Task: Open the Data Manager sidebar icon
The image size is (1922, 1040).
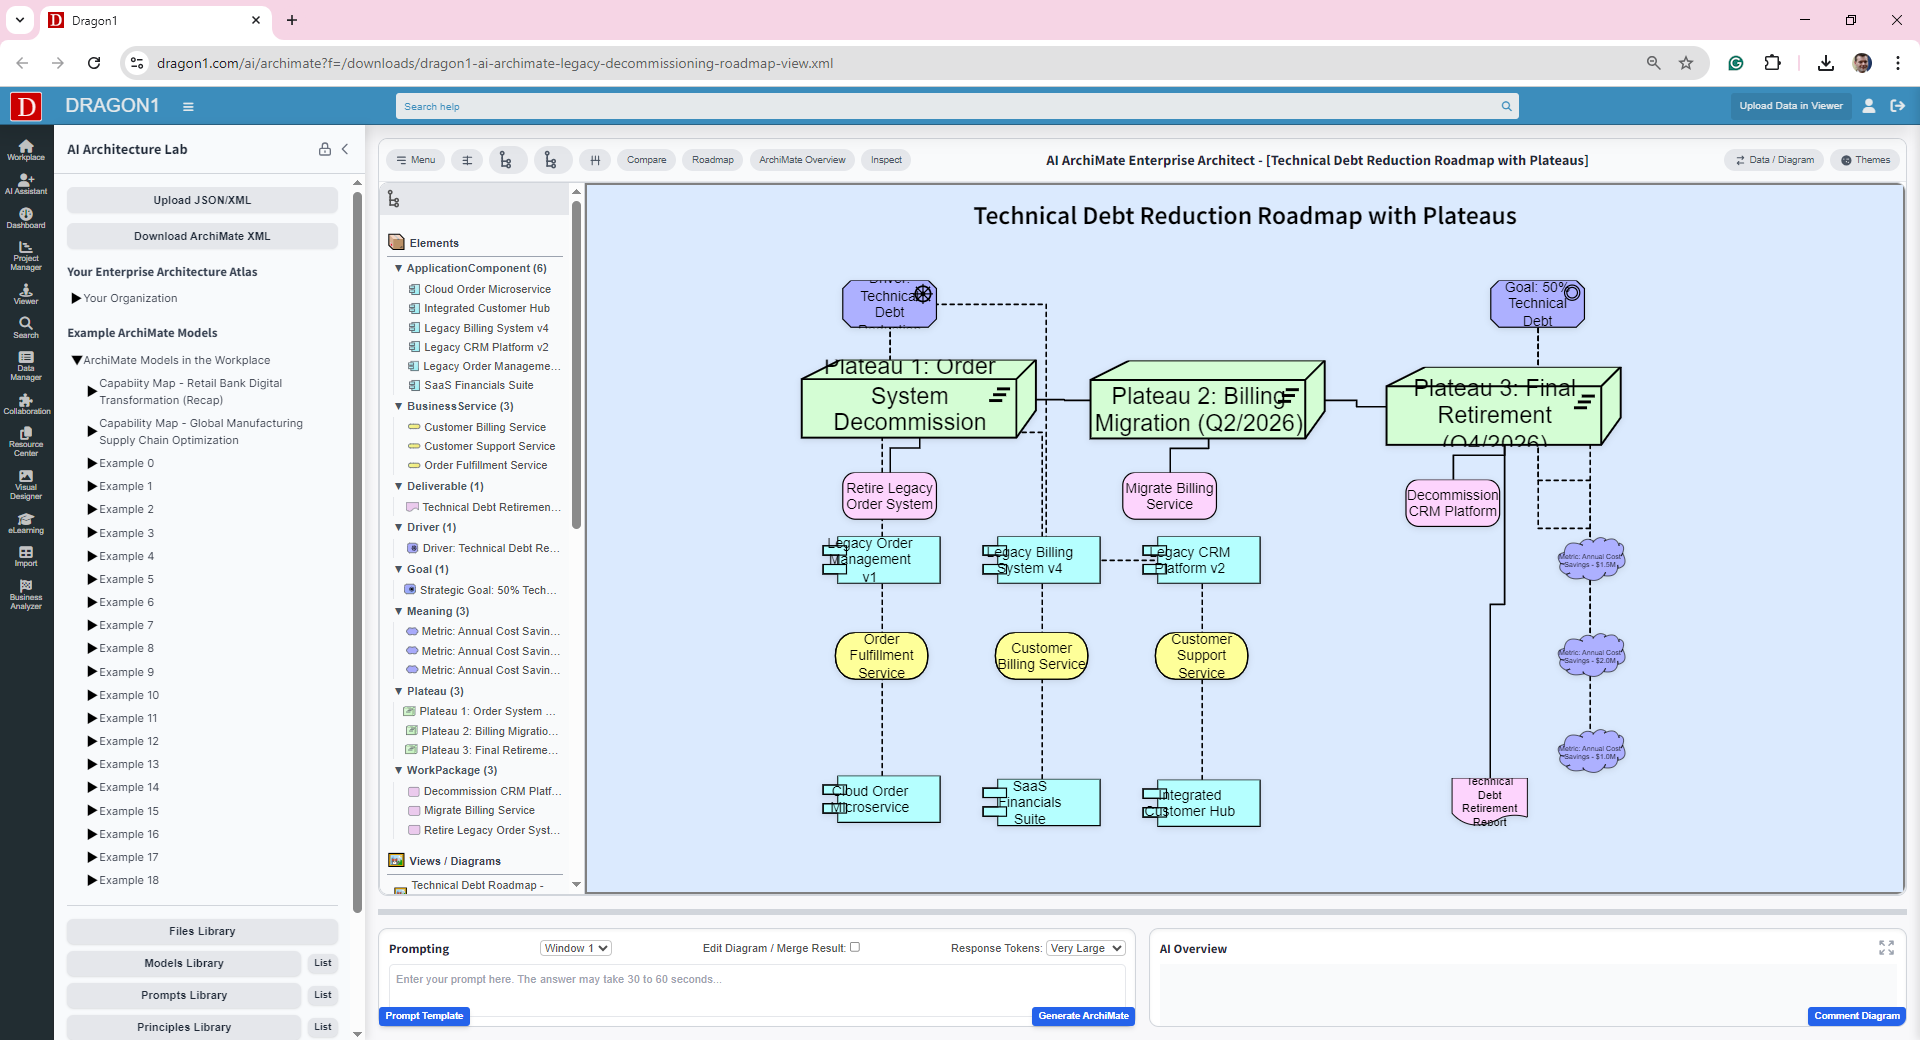Action: tap(26, 366)
